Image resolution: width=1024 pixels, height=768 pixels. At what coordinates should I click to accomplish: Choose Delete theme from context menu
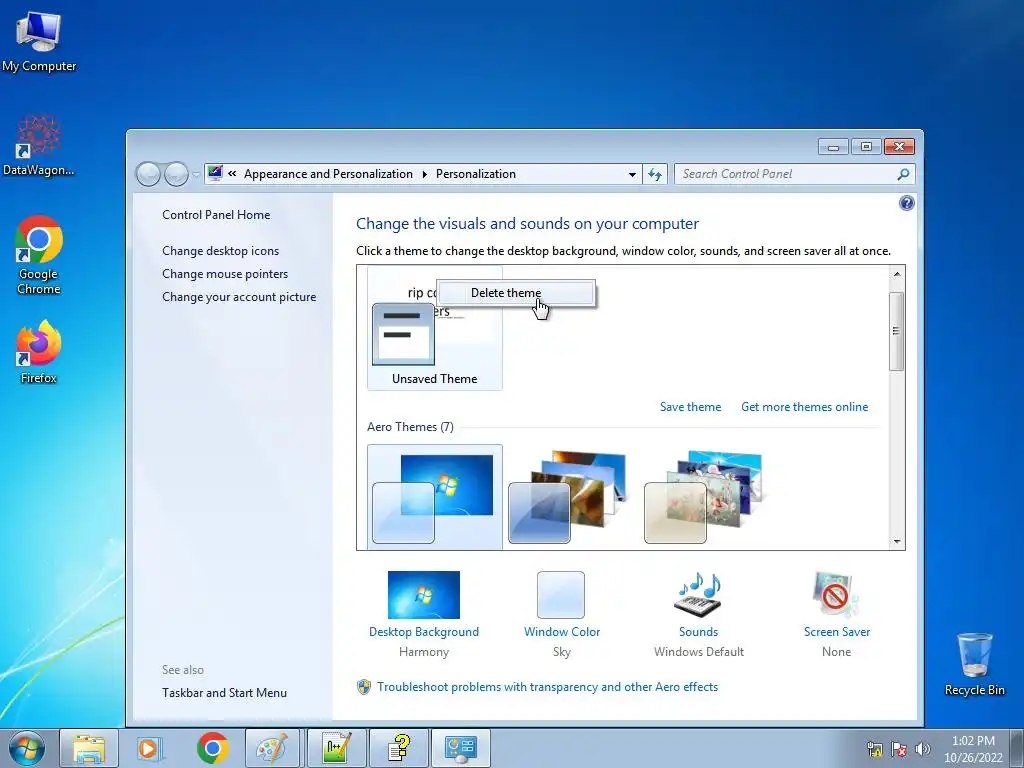tap(515, 293)
